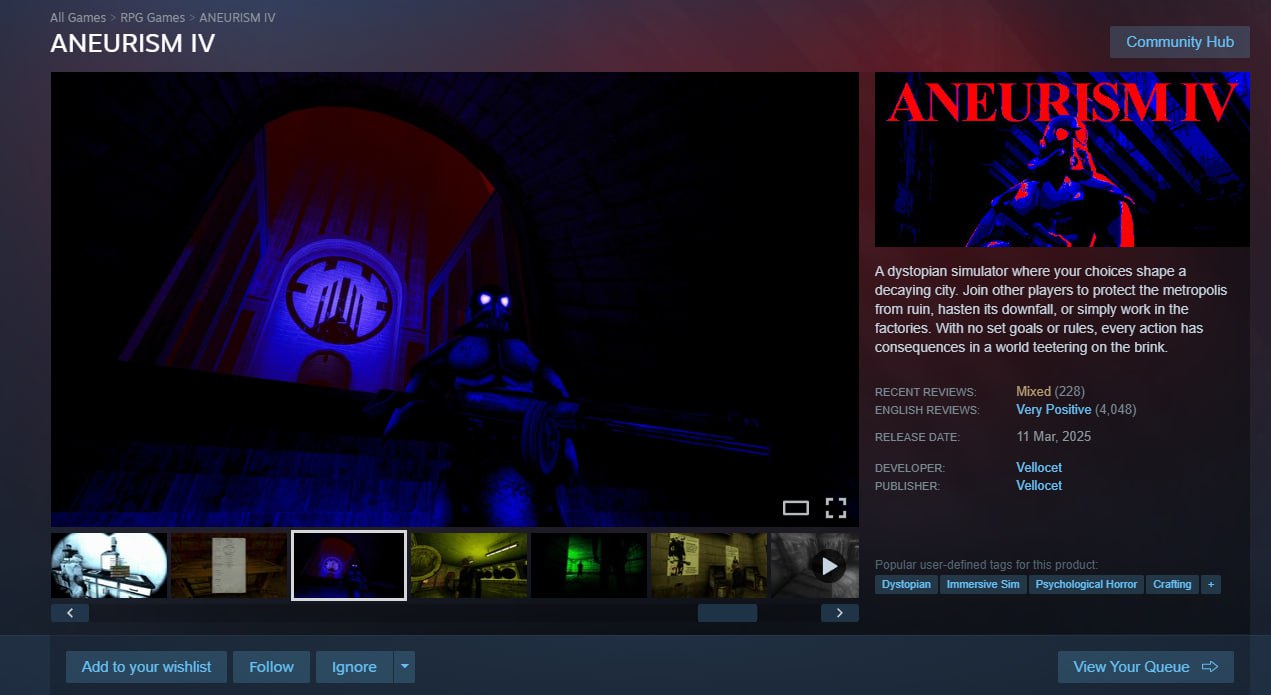Open the All Games breadcrumb link
The height and width of the screenshot is (695, 1271).
click(x=78, y=18)
